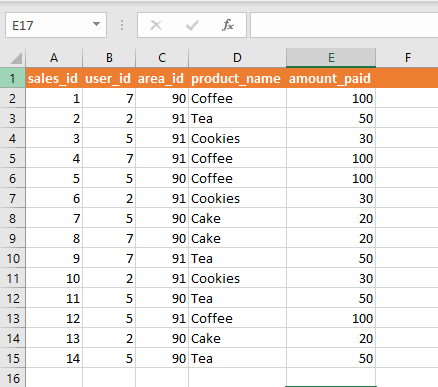Viewport: 438px width, 387px height.
Task: Select amount_paid value 20 in row 8
Action: (331, 218)
